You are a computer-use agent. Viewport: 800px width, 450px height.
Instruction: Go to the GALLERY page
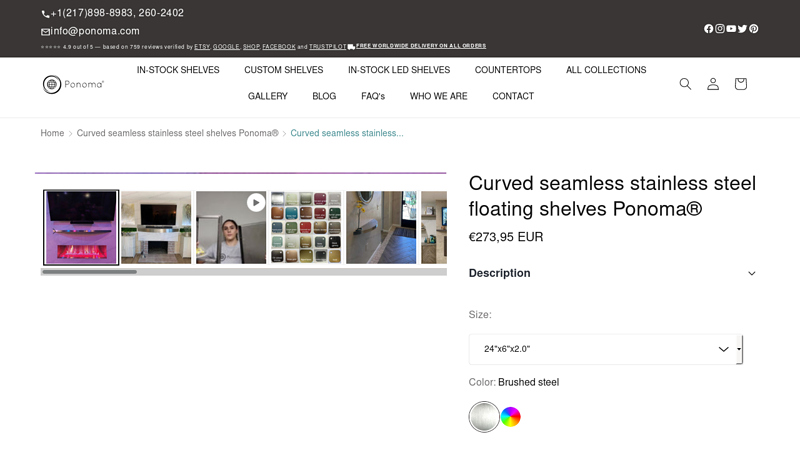click(x=268, y=96)
